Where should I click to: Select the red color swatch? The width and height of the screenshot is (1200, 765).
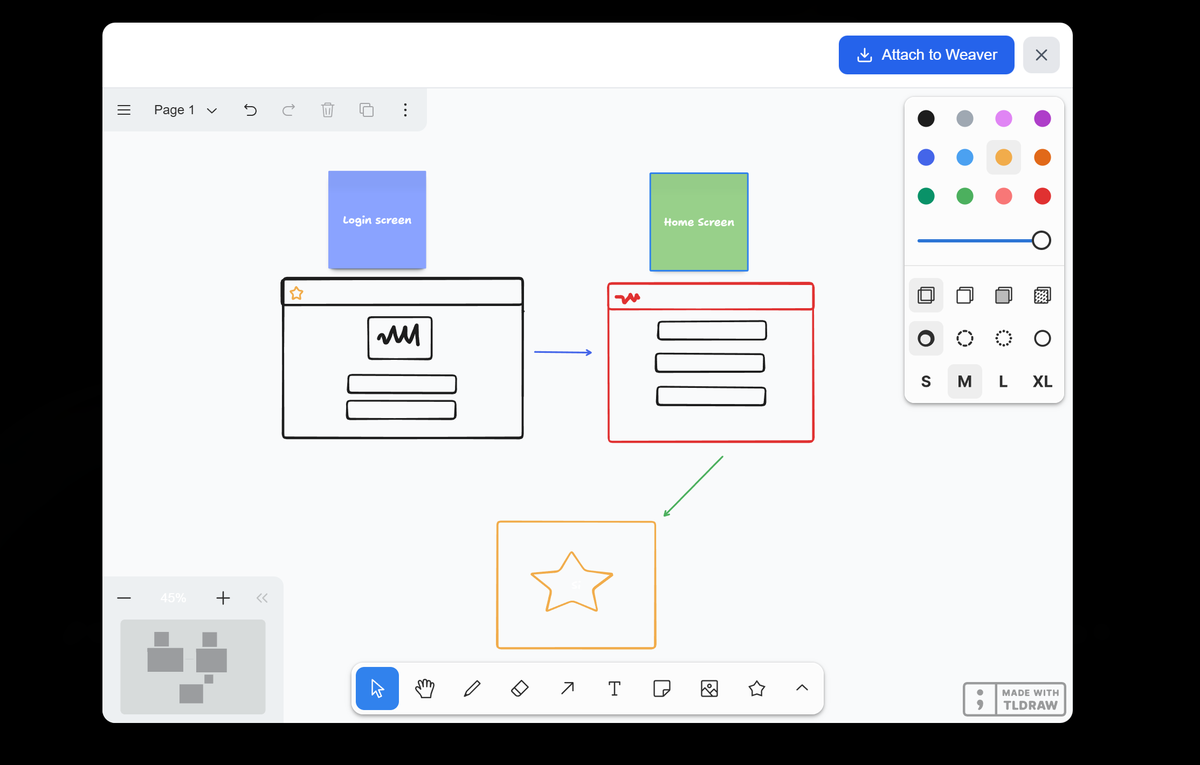(1042, 196)
